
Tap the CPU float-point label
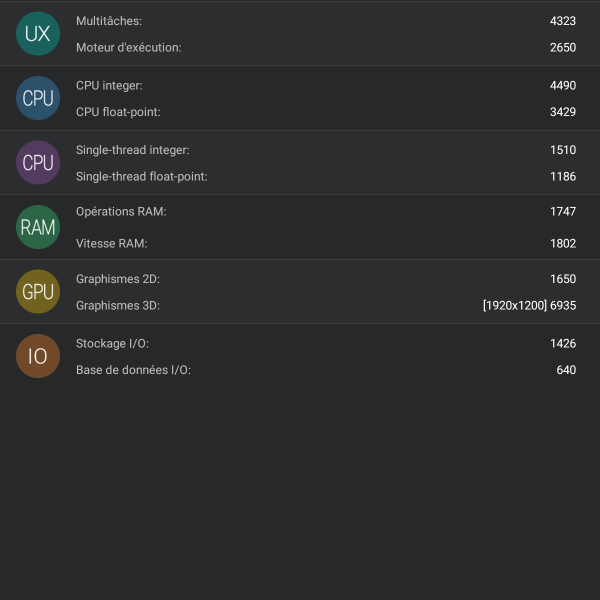[x=118, y=112]
